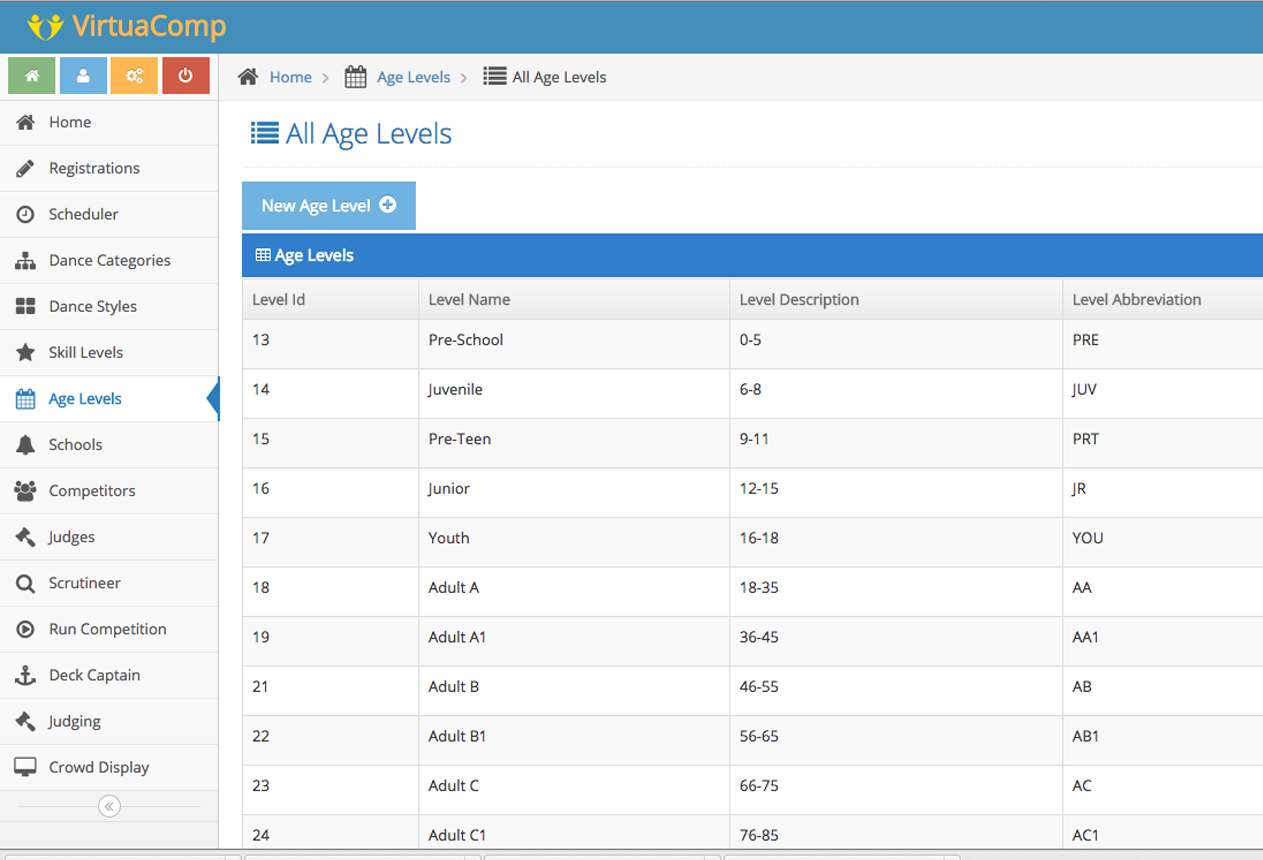This screenshot has width=1263, height=860.
Task: Create a new age level
Action: (328, 206)
